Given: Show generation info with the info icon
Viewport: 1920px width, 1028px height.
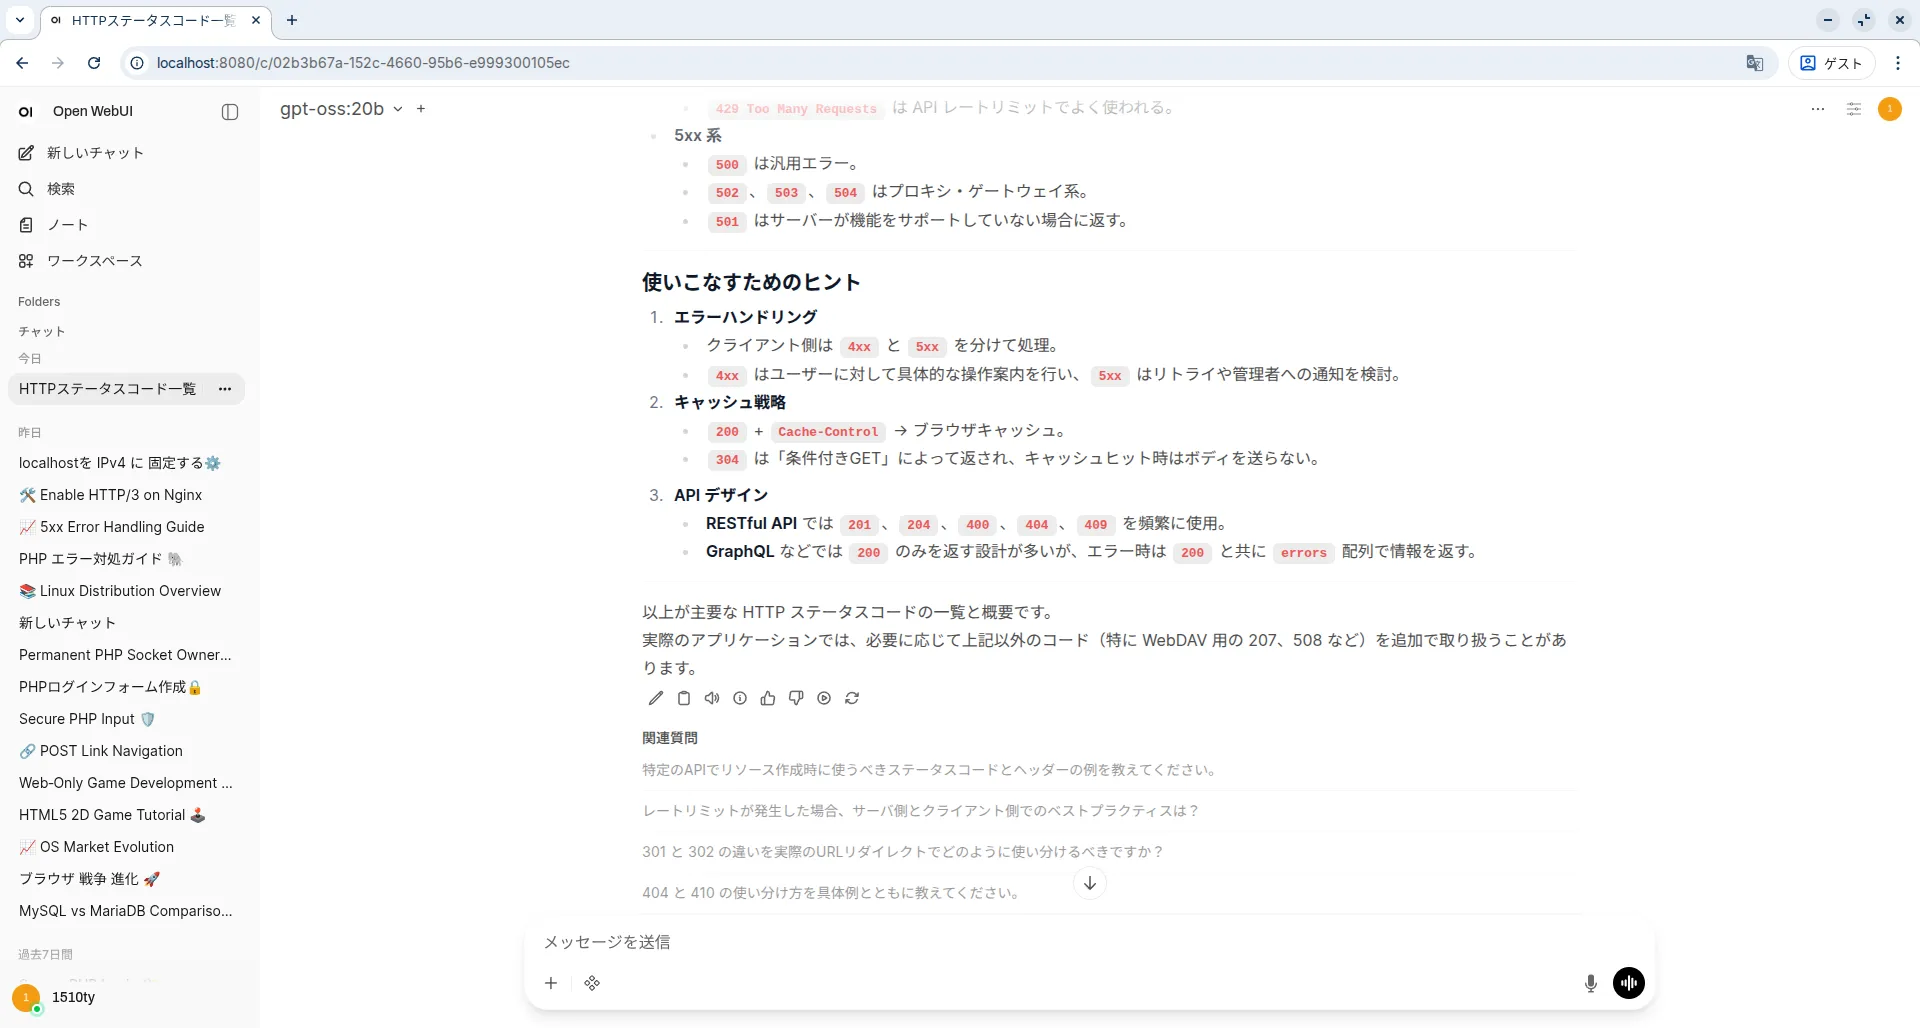Looking at the screenshot, I should point(740,698).
